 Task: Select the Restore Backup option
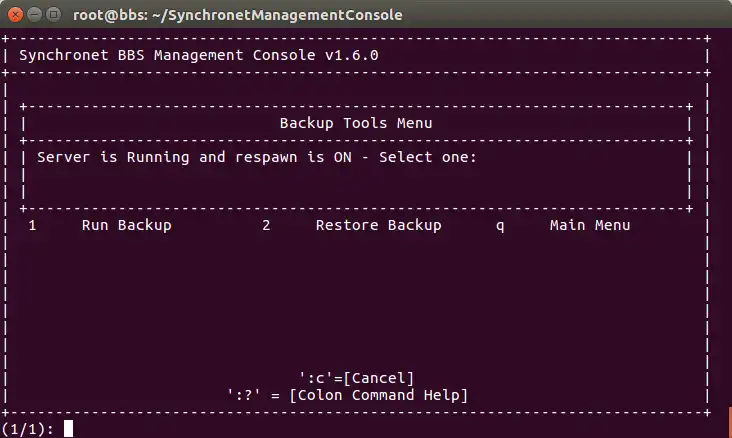(x=378, y=225)
